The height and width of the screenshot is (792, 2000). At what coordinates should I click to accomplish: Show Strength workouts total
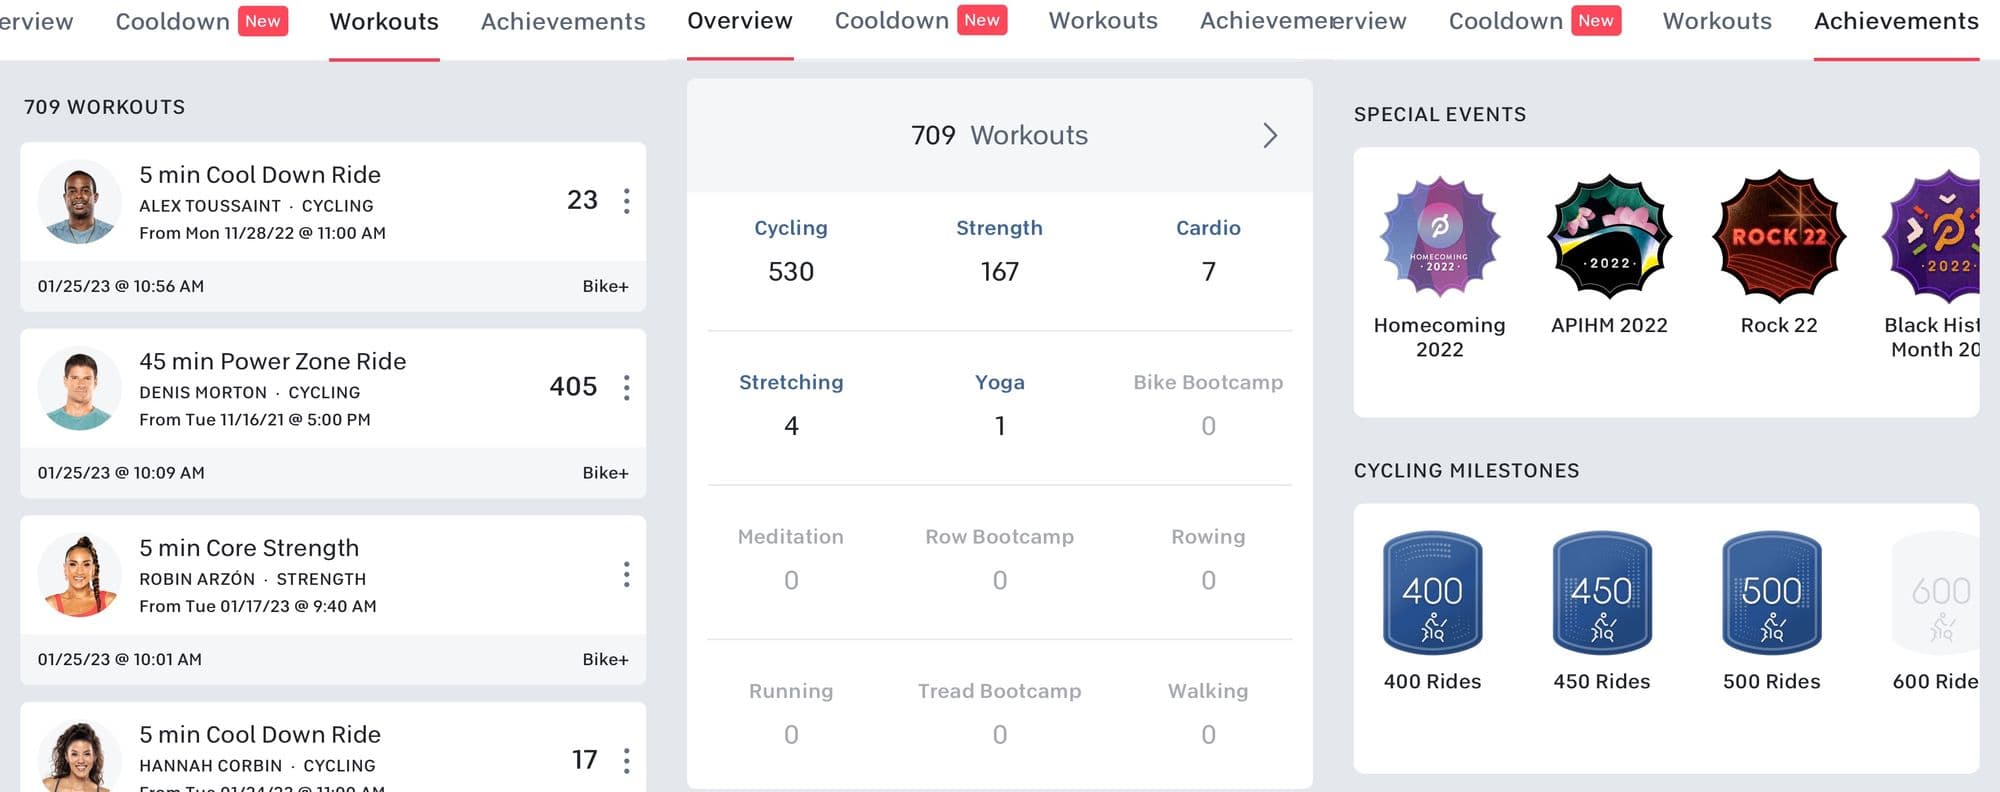999,251
